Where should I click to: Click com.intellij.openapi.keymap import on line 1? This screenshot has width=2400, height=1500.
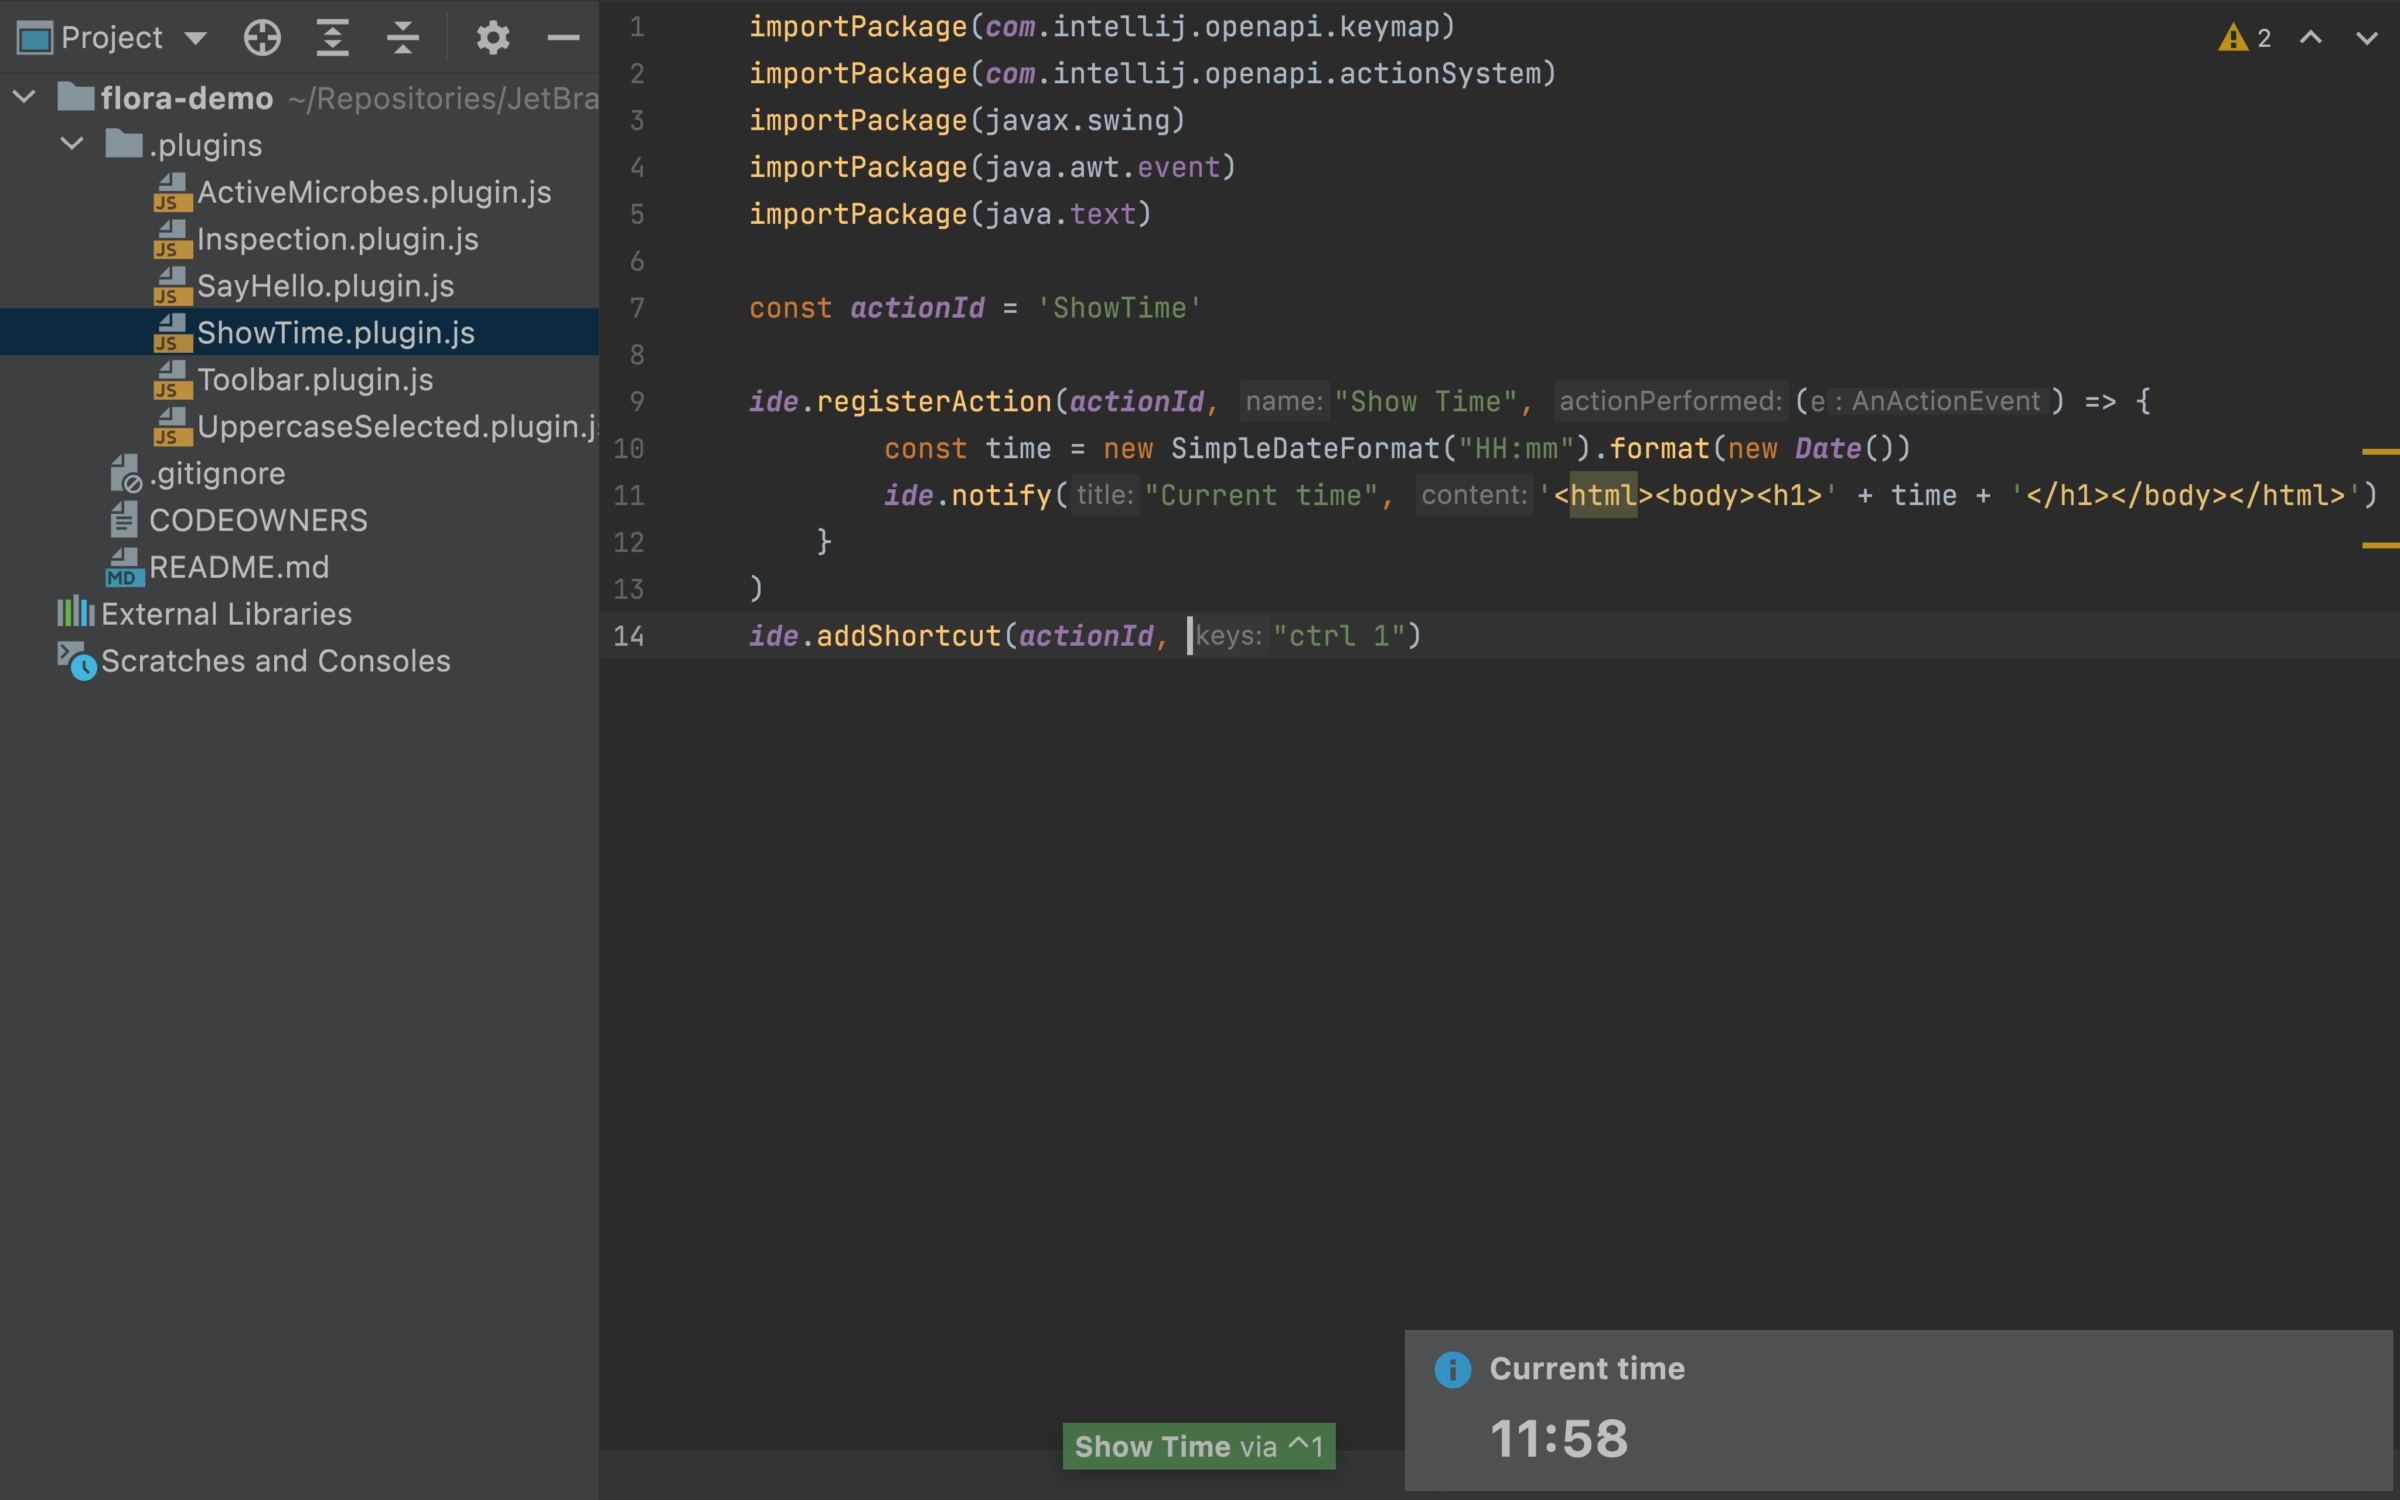[x=1212, y=27]
